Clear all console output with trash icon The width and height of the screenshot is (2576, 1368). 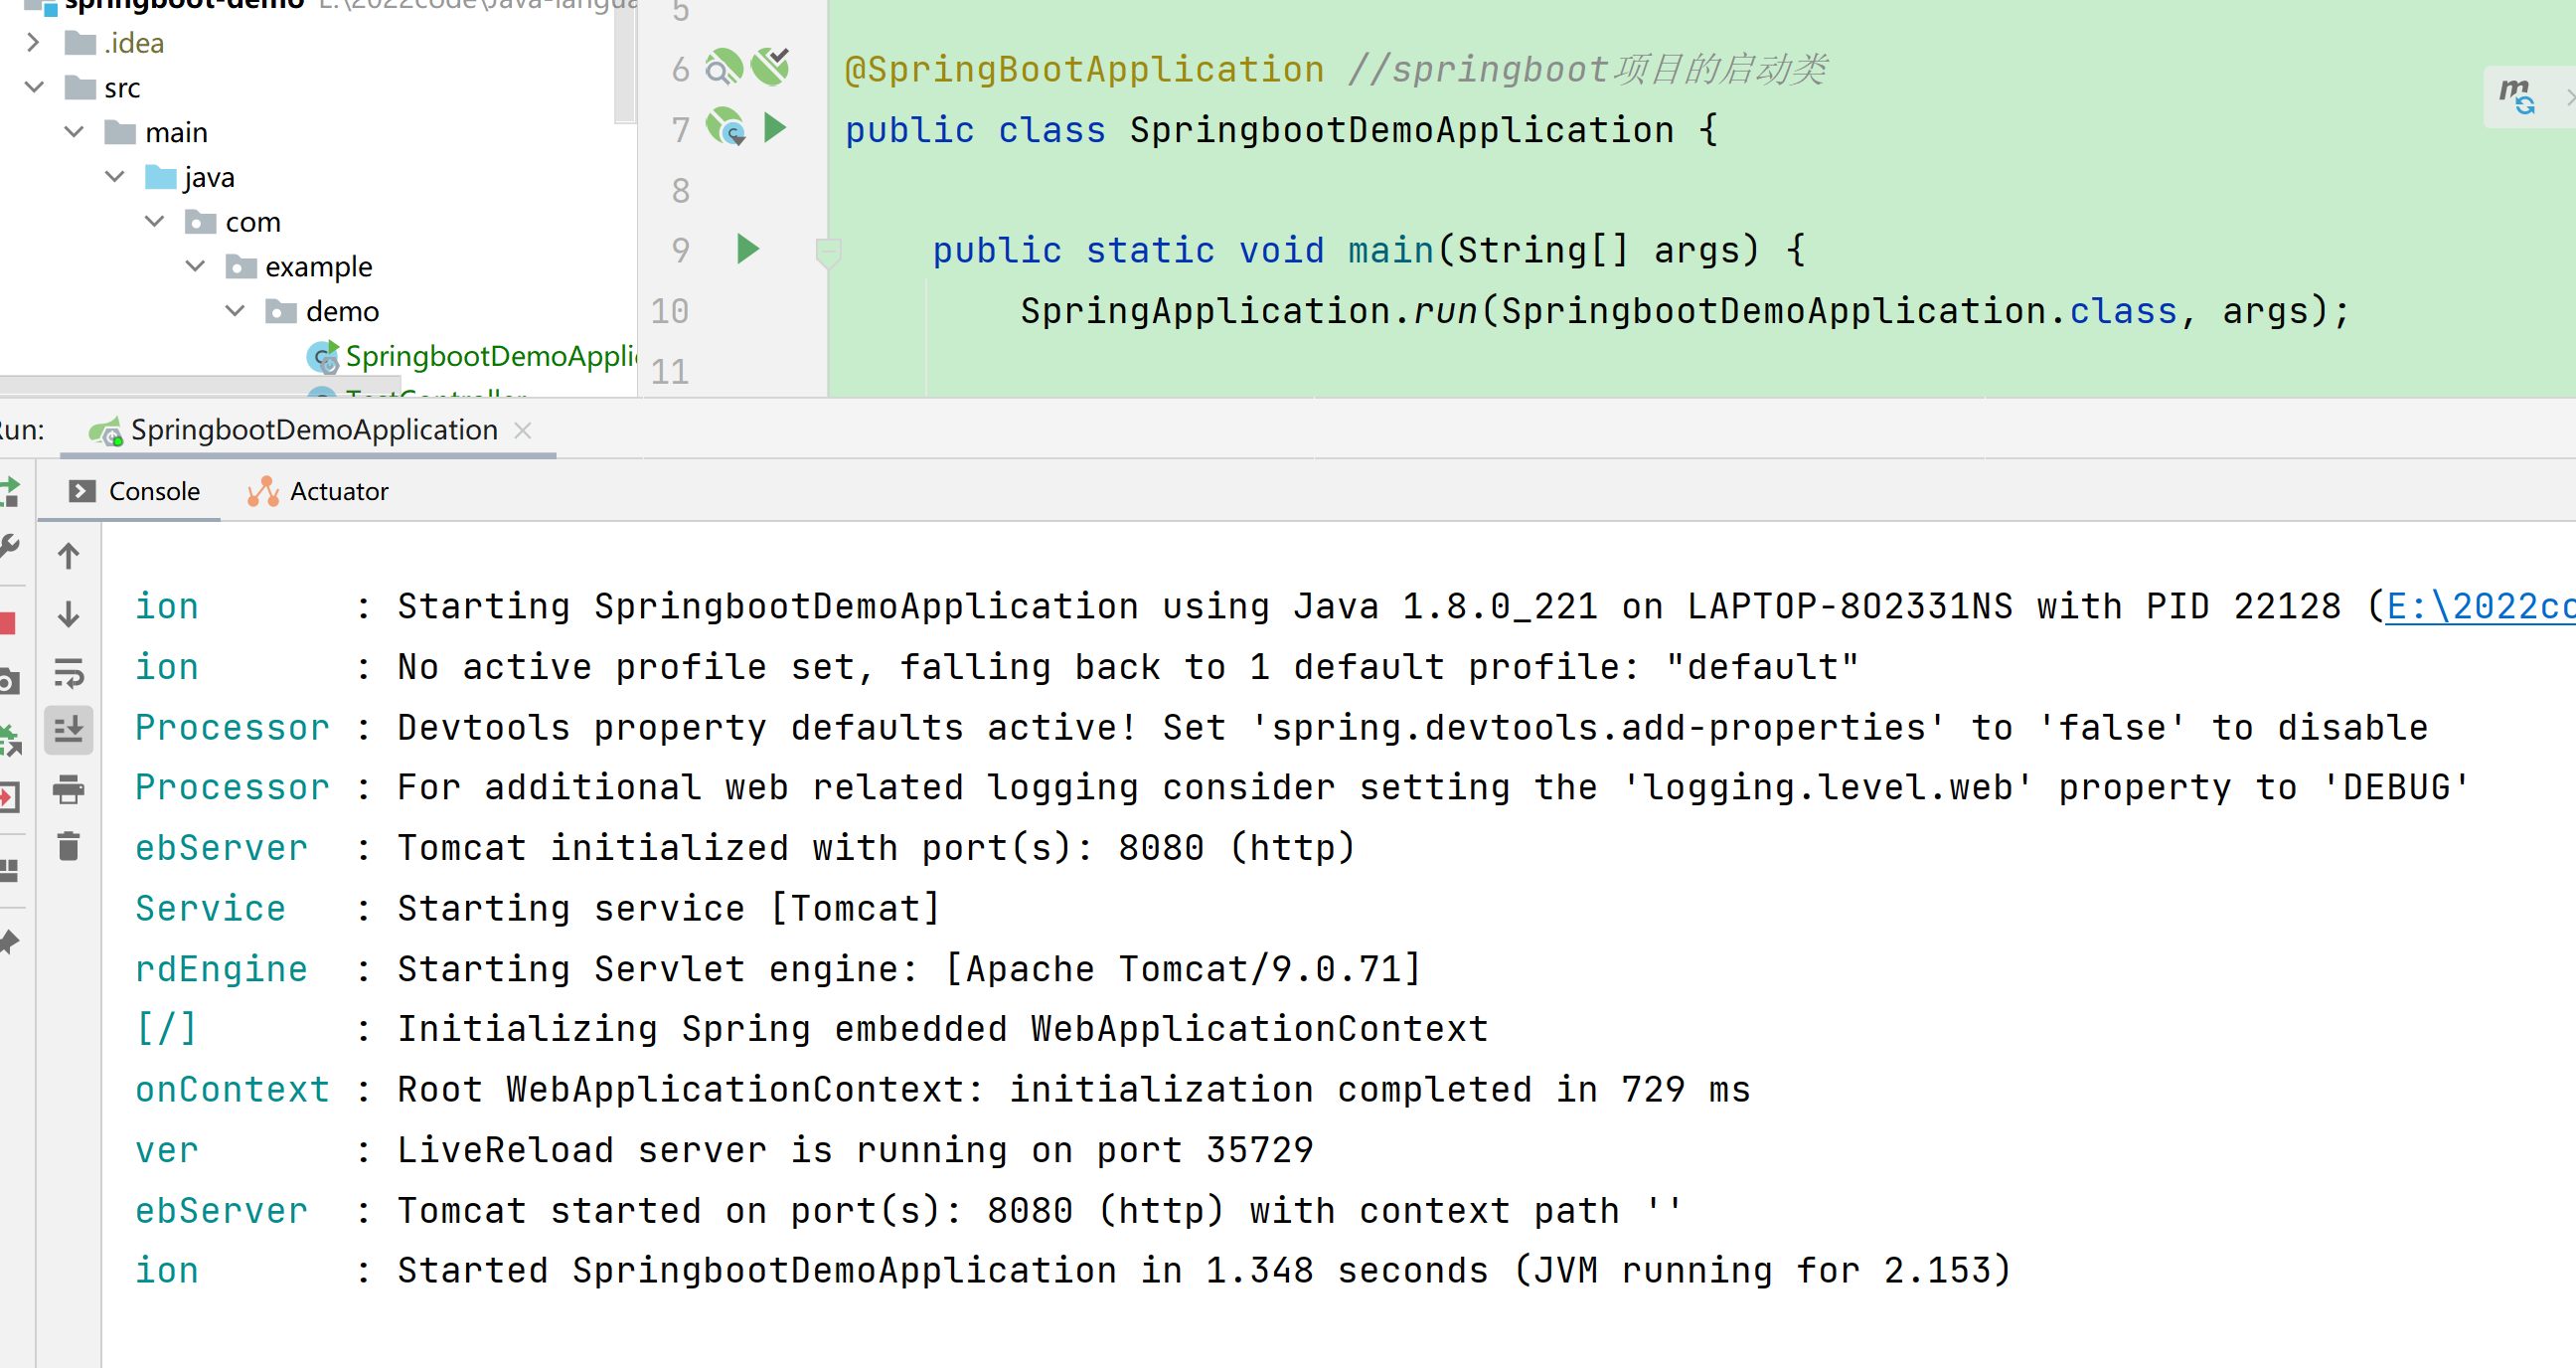68,847
